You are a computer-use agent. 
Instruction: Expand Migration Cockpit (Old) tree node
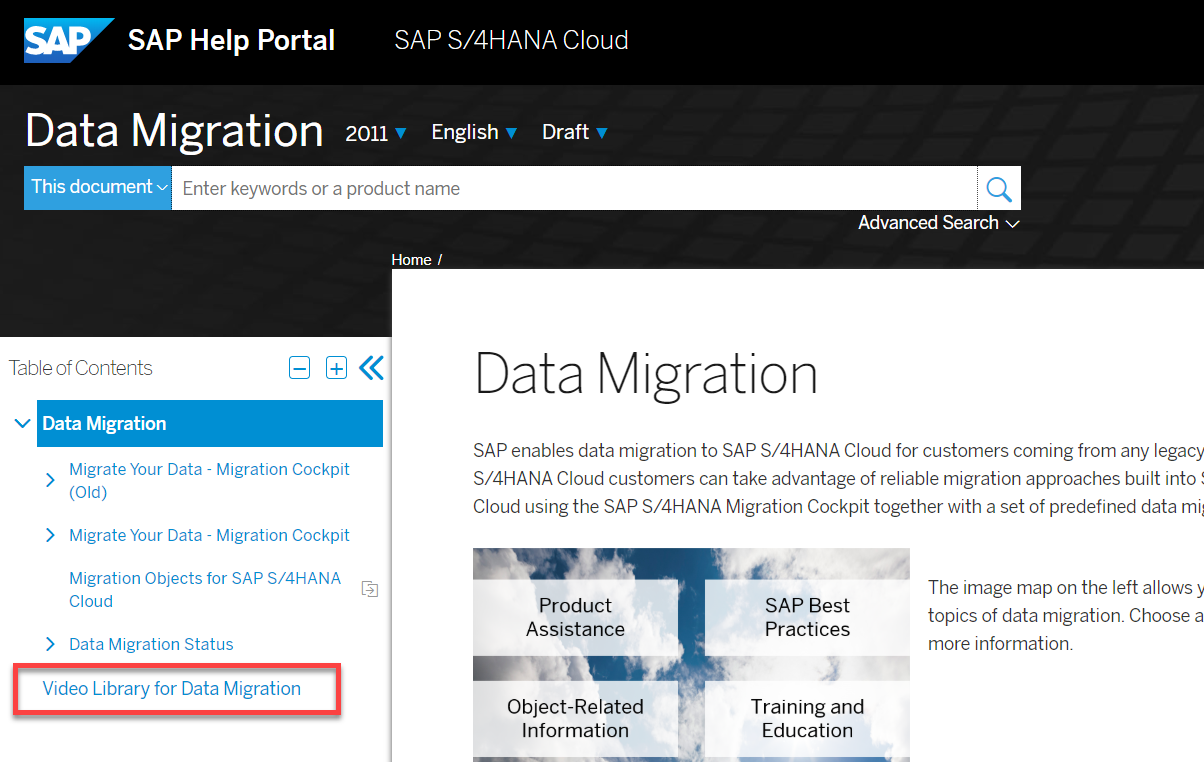click(x=50, y=481)
